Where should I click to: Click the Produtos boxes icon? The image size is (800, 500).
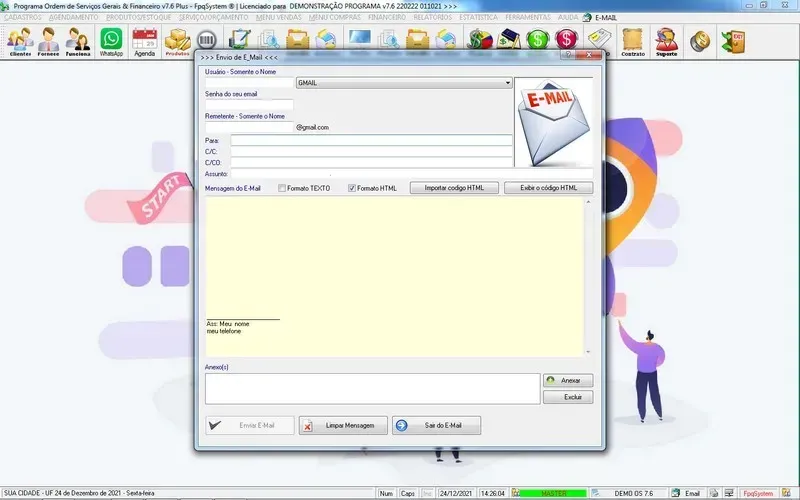(177, 42)
